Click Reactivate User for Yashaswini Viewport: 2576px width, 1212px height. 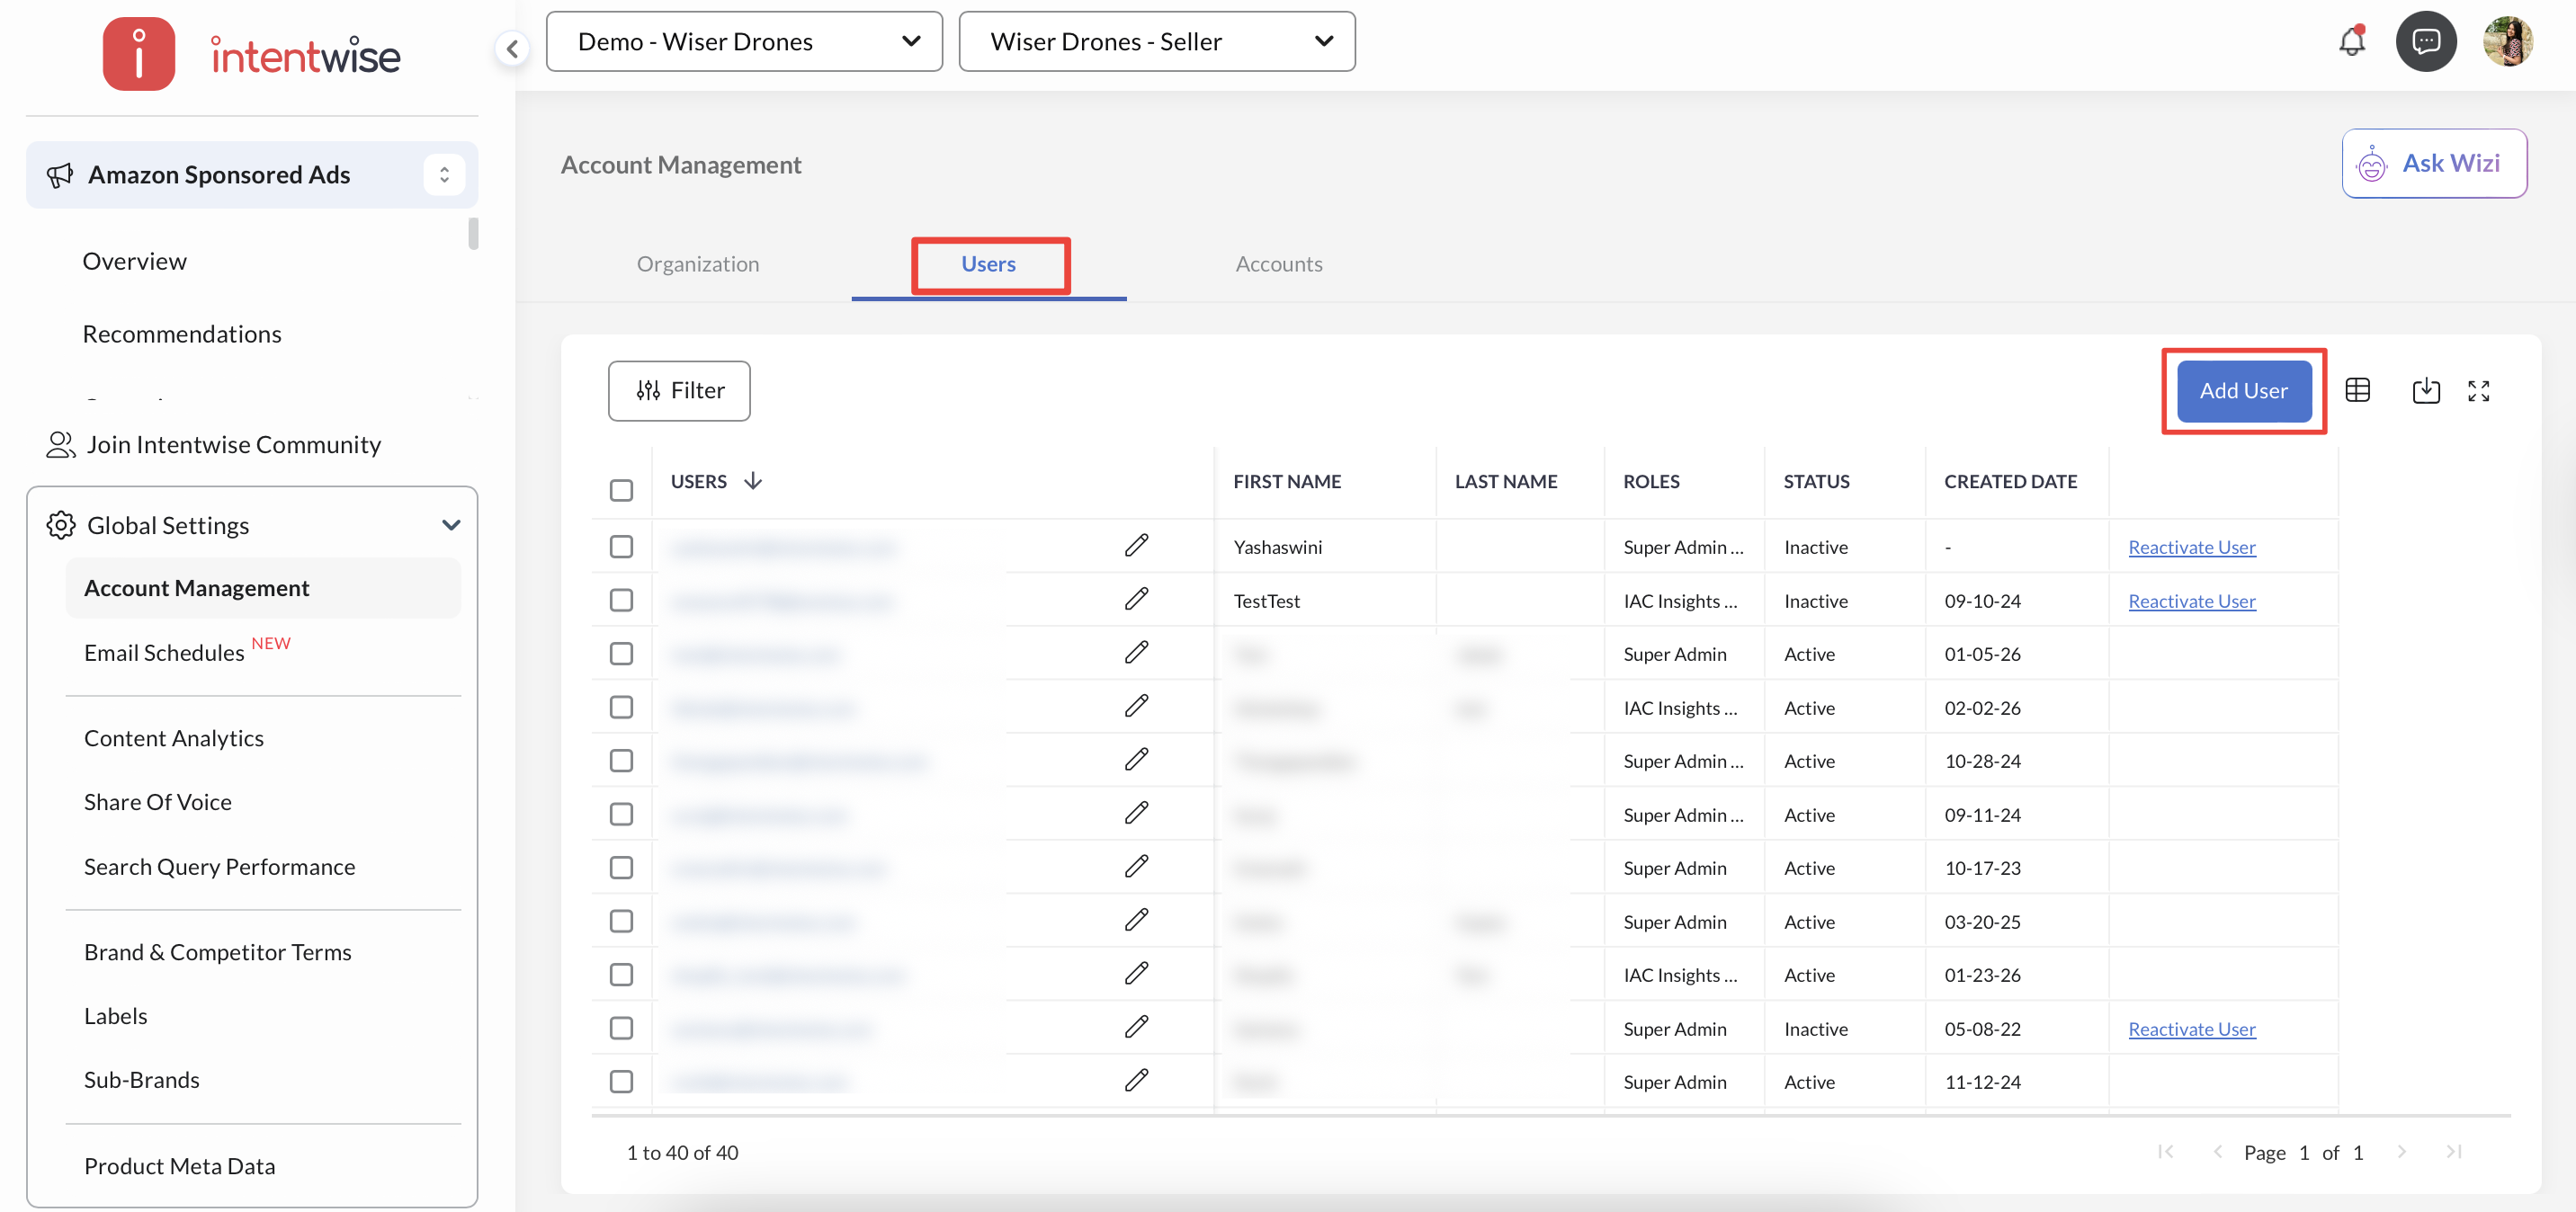2191,547
